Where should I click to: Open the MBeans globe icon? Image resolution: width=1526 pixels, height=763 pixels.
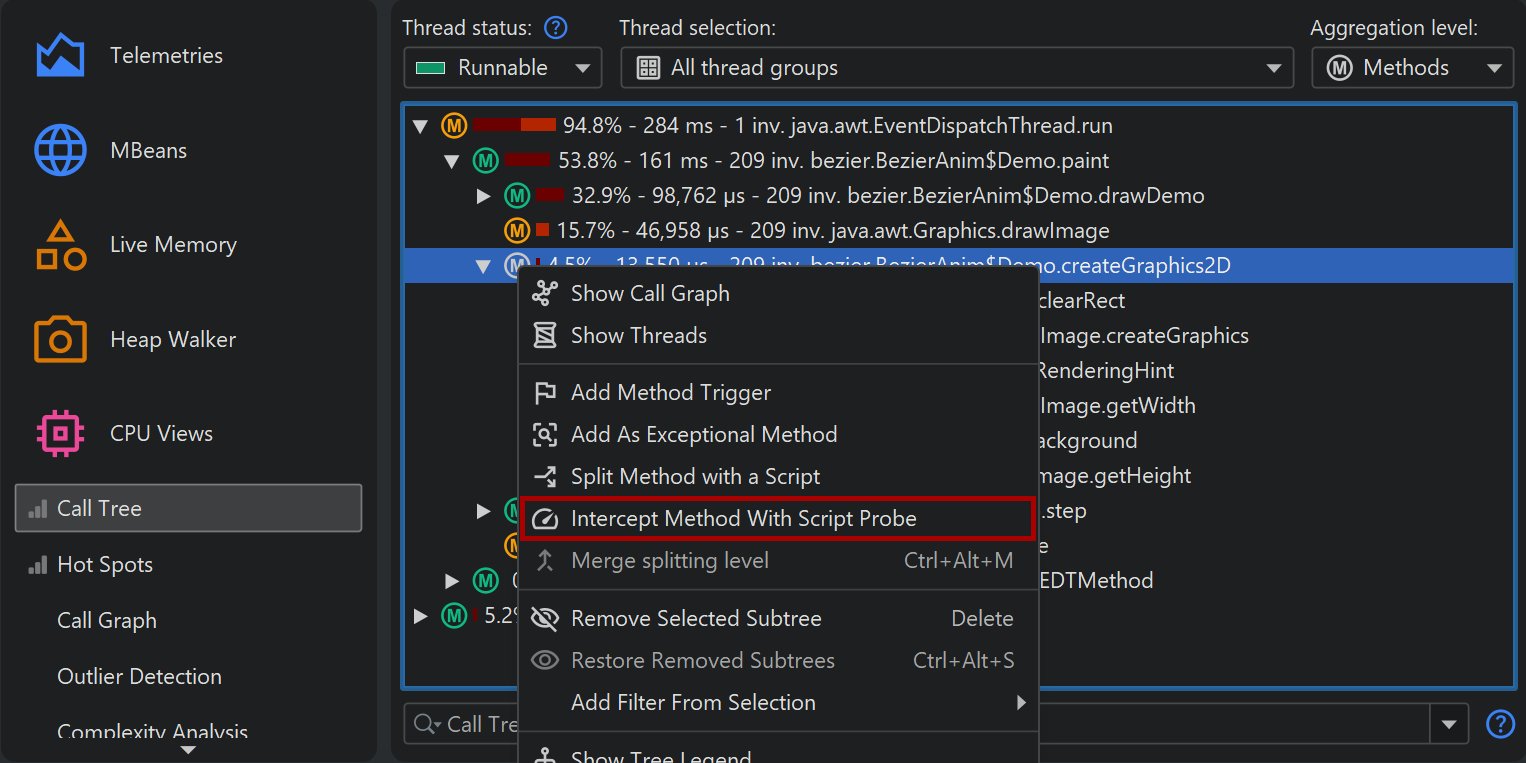60,151
